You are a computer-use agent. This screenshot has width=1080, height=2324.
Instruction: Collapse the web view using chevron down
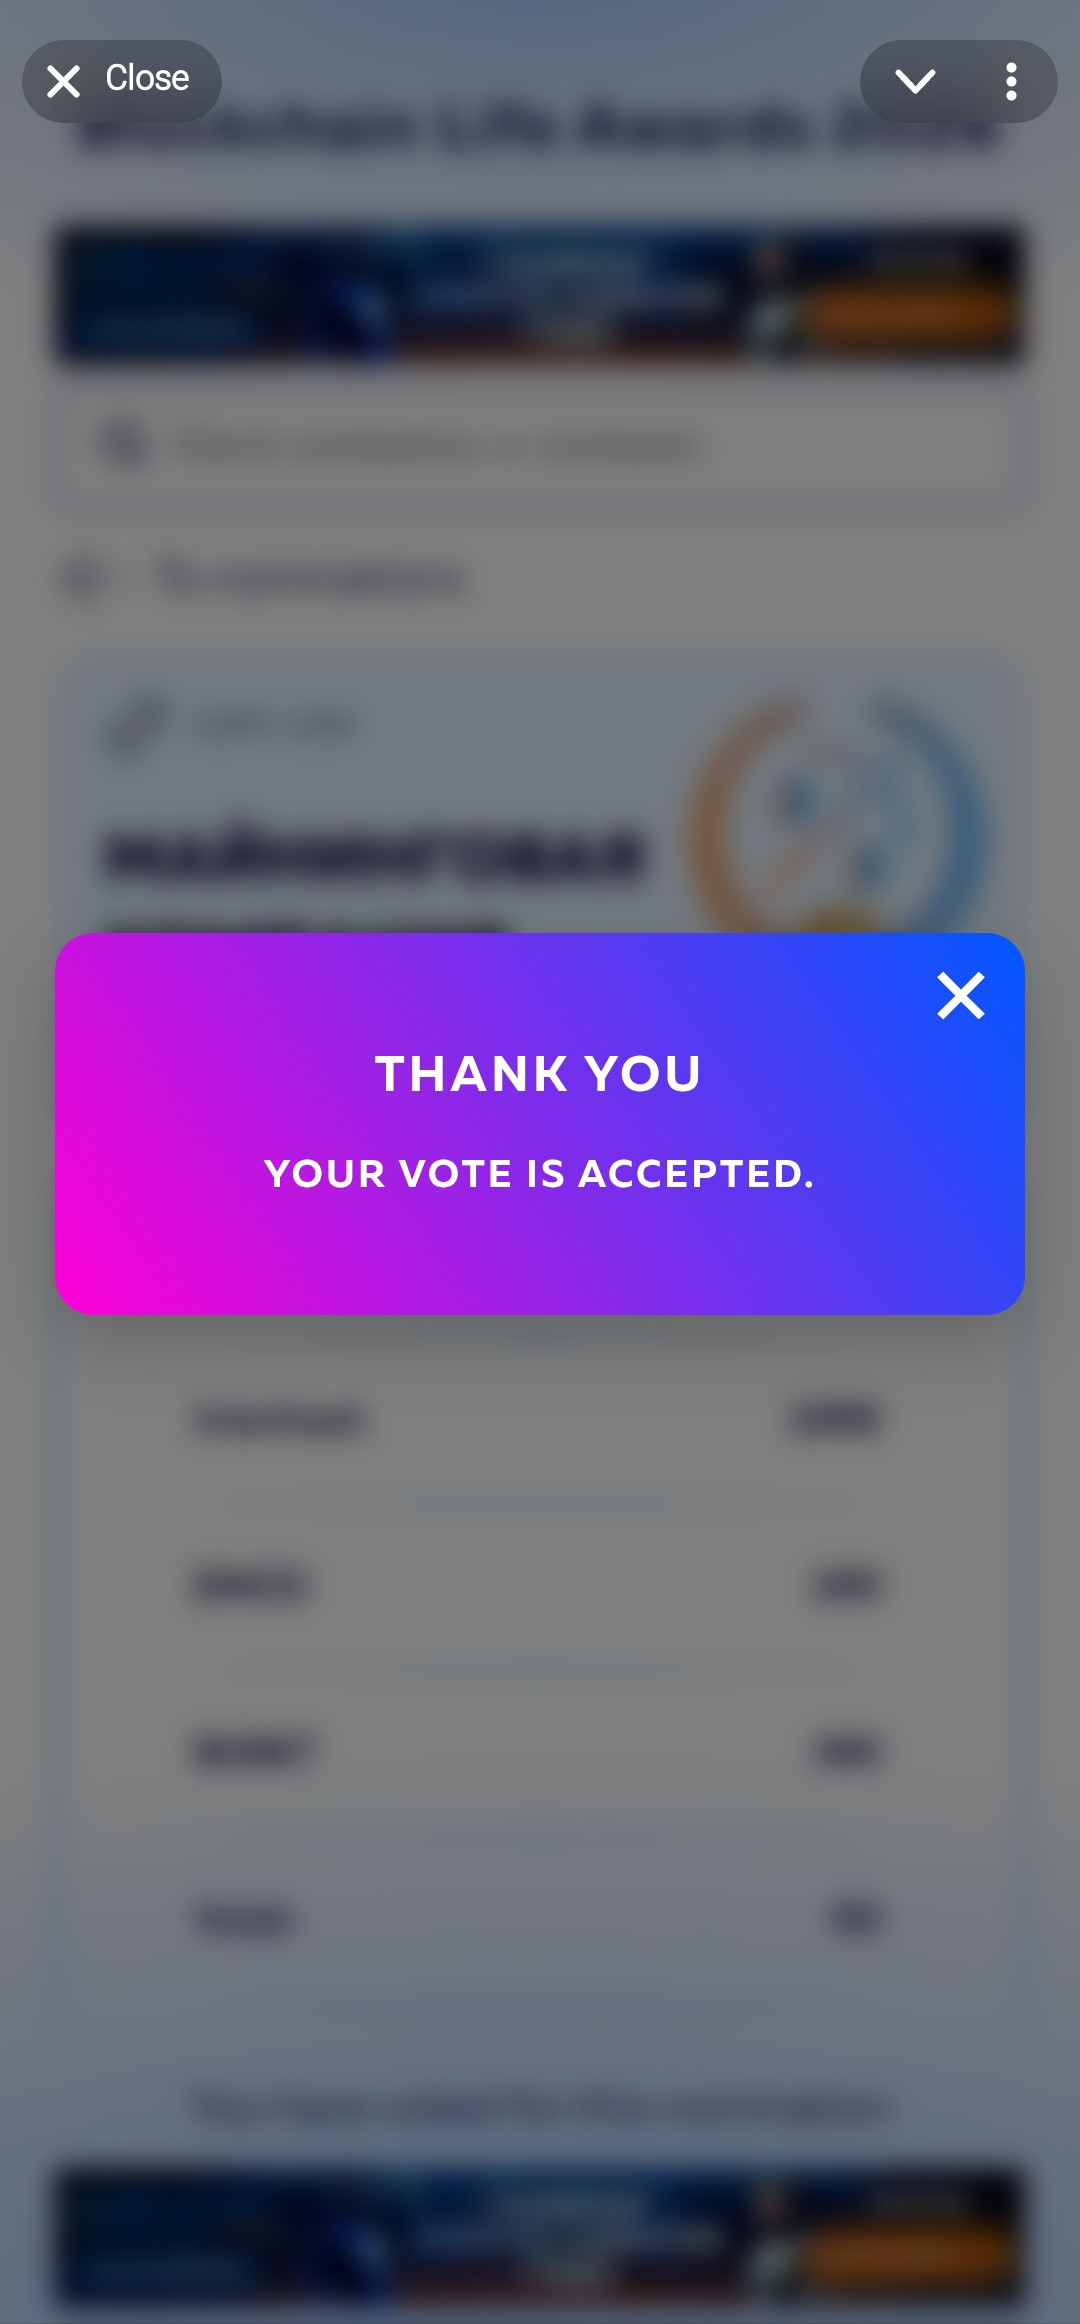click(x=915, y=81)
